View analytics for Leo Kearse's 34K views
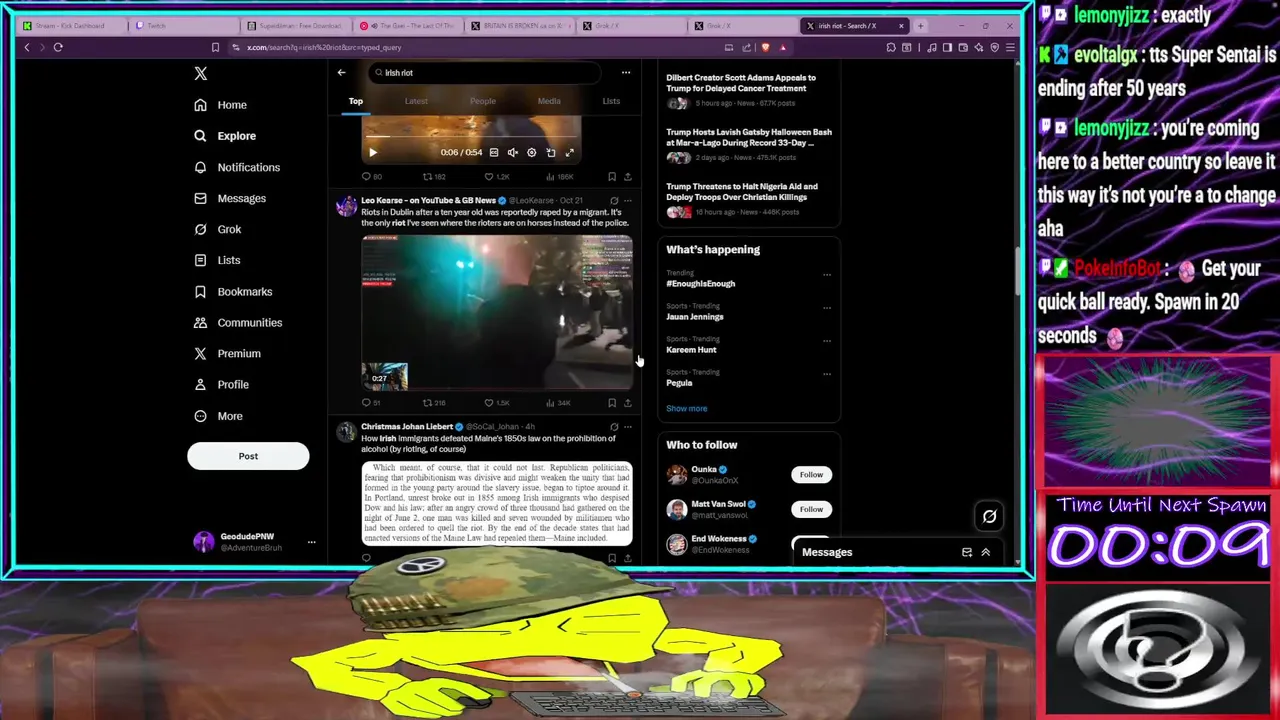1280x720 pixels. 557,403
